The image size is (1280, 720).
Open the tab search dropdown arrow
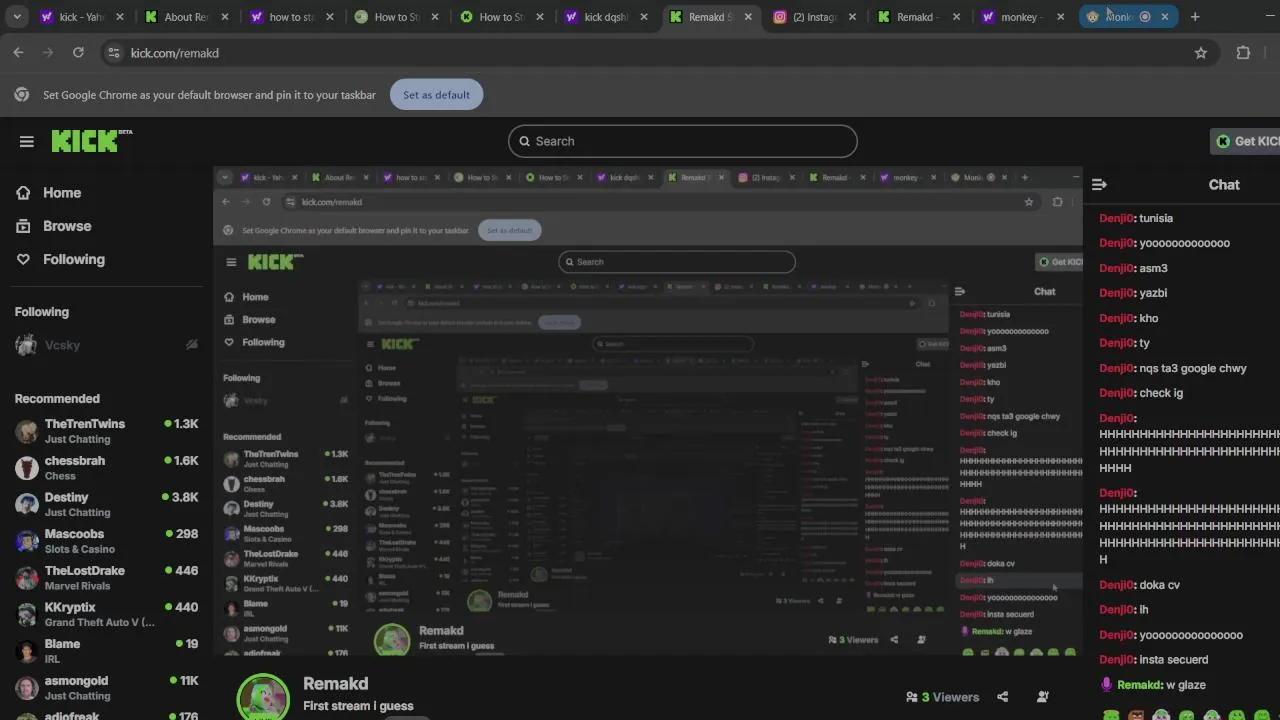pyautogui.click(x=17, y=17)
